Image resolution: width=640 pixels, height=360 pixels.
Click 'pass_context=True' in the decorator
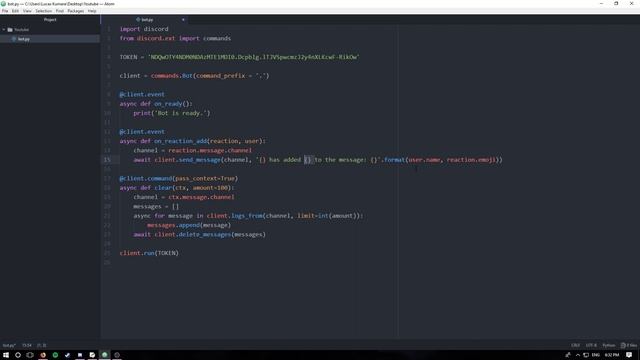pyautogui.click(x=206, y=179)
